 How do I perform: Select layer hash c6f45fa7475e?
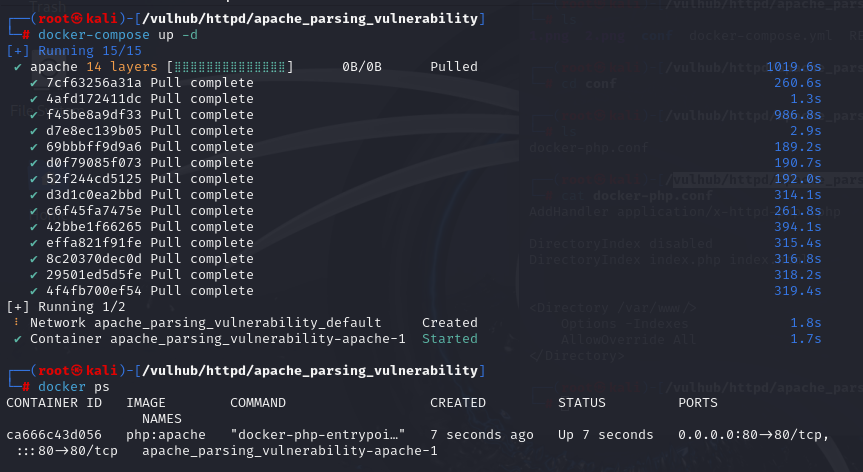(94, 211)
